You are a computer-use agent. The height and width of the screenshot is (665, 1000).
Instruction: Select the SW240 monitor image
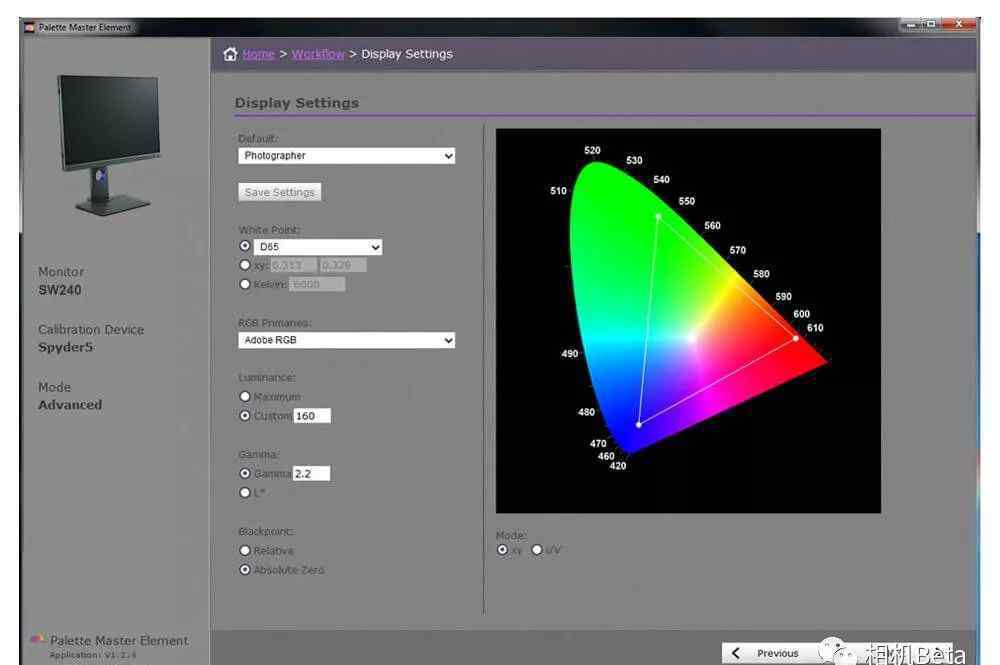[109, 145]
